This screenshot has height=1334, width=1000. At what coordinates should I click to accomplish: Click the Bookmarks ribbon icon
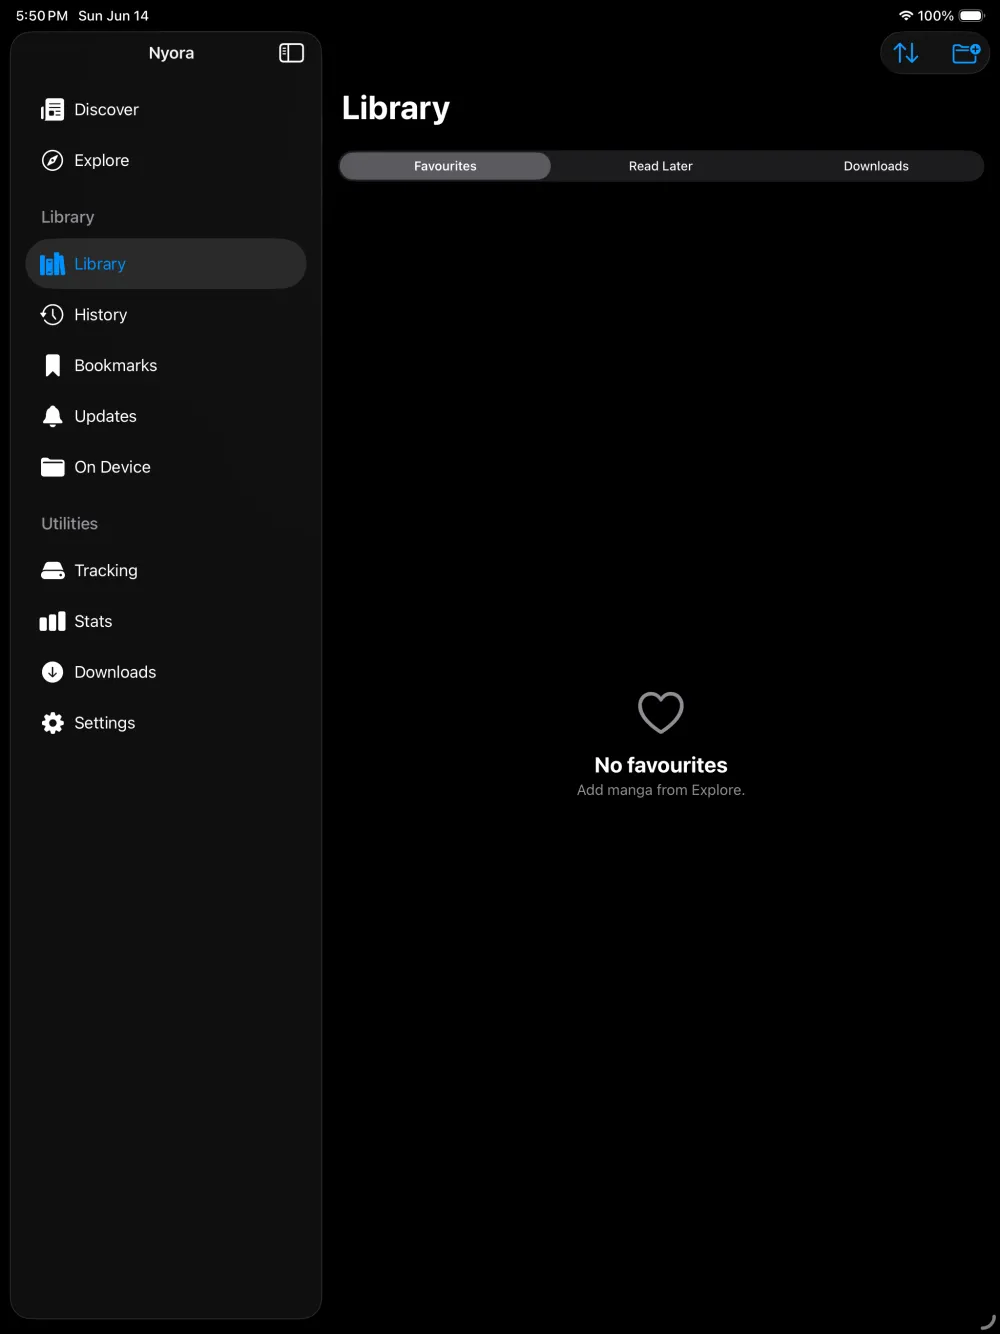click(x=52, y=366)
